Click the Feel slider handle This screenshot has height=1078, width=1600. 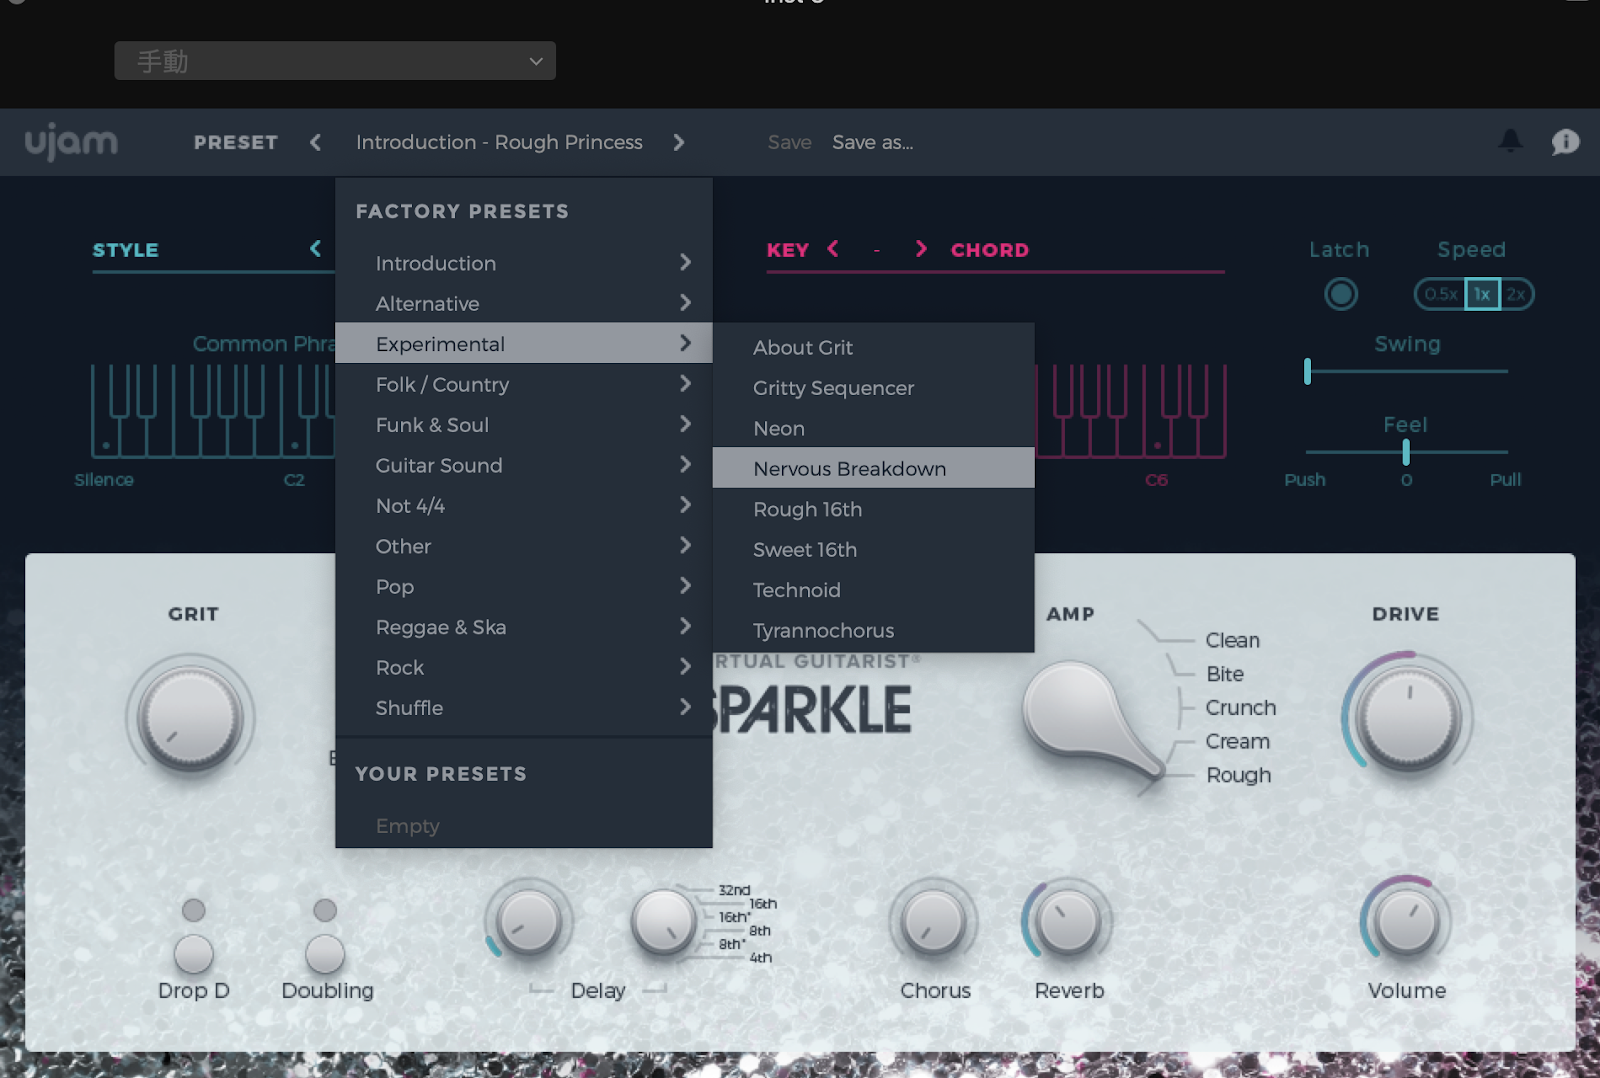(x=1406, y=452)
